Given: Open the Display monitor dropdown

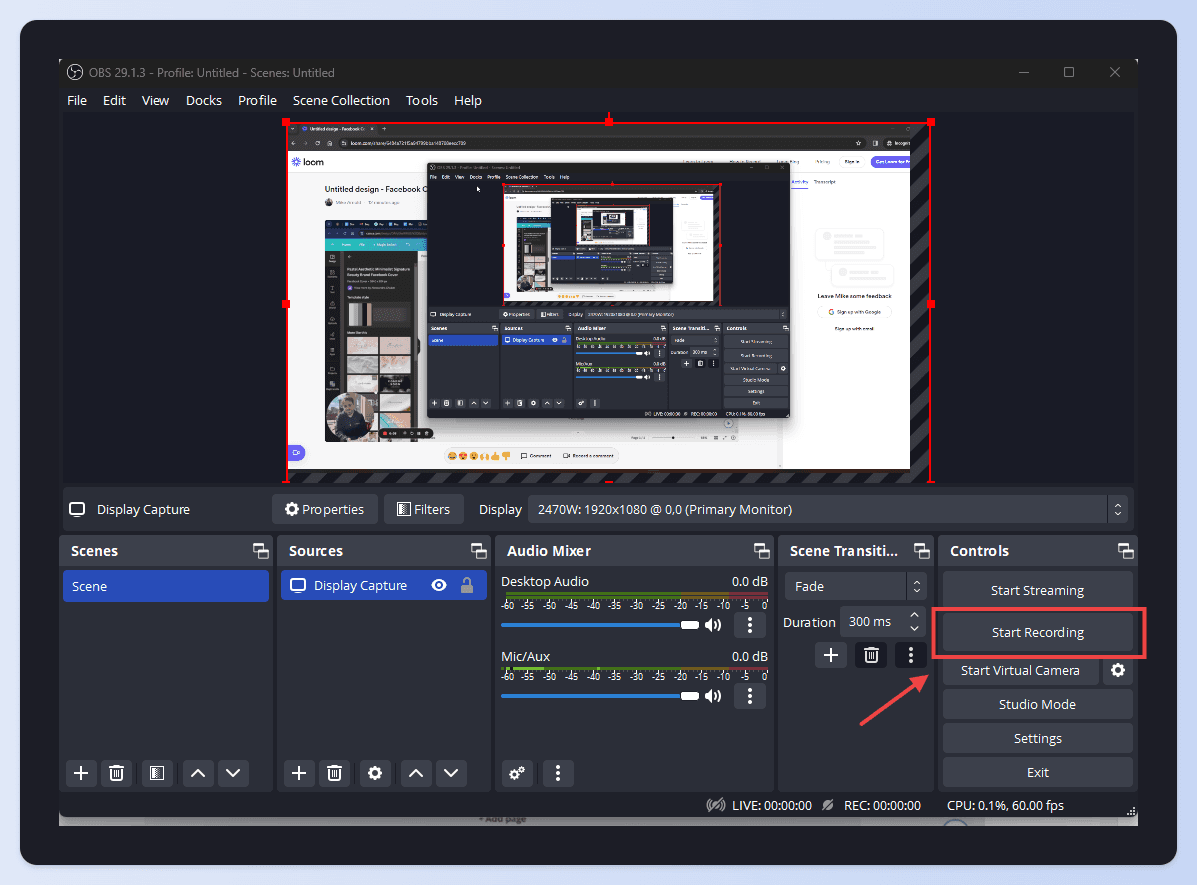Looking at the screenshot, I should [828, 509].
